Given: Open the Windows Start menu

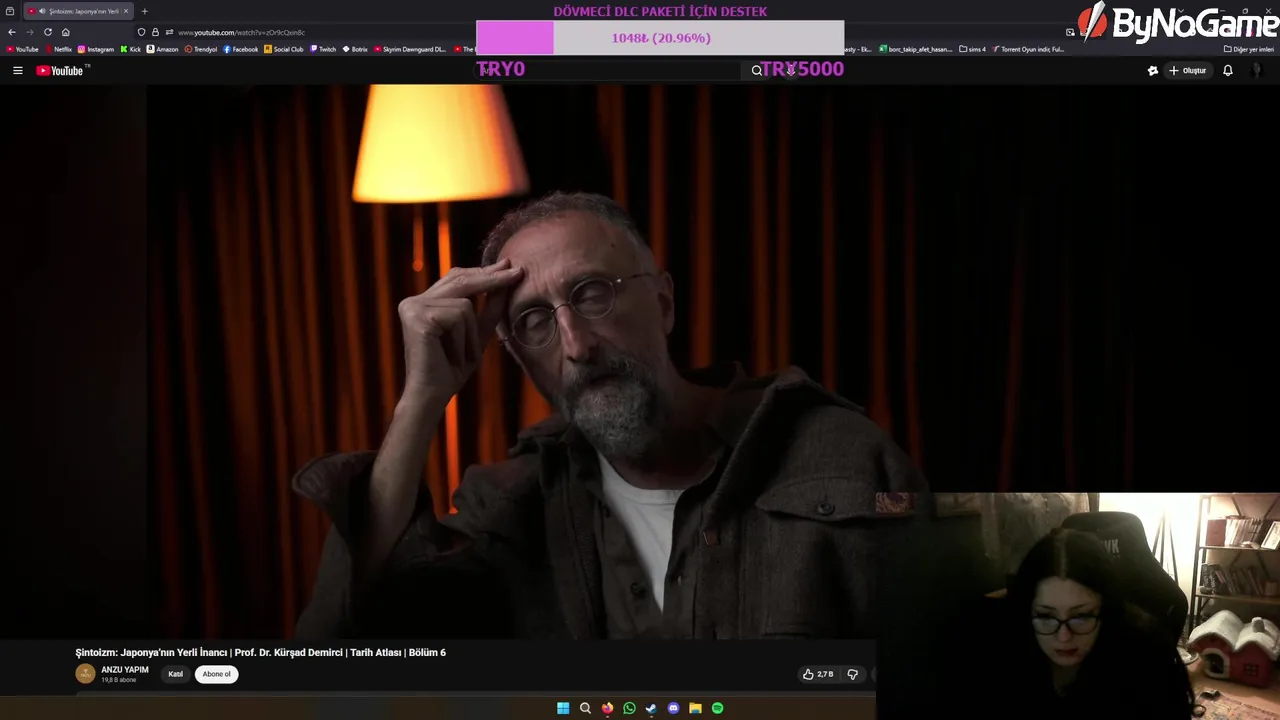Looking at the screenshot, I should [563, 708].
